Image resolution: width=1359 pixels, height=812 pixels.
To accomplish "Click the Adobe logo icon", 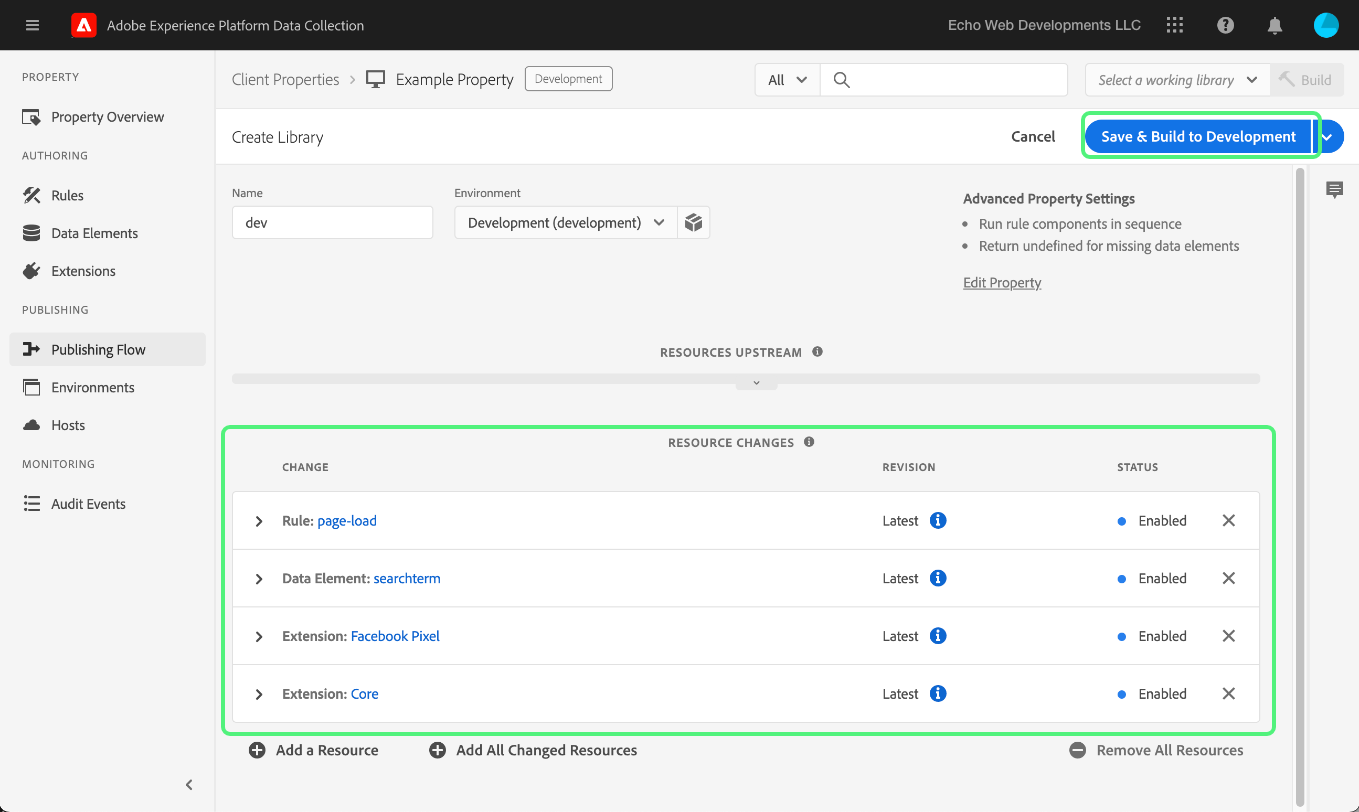I will [x=84, y=25].
